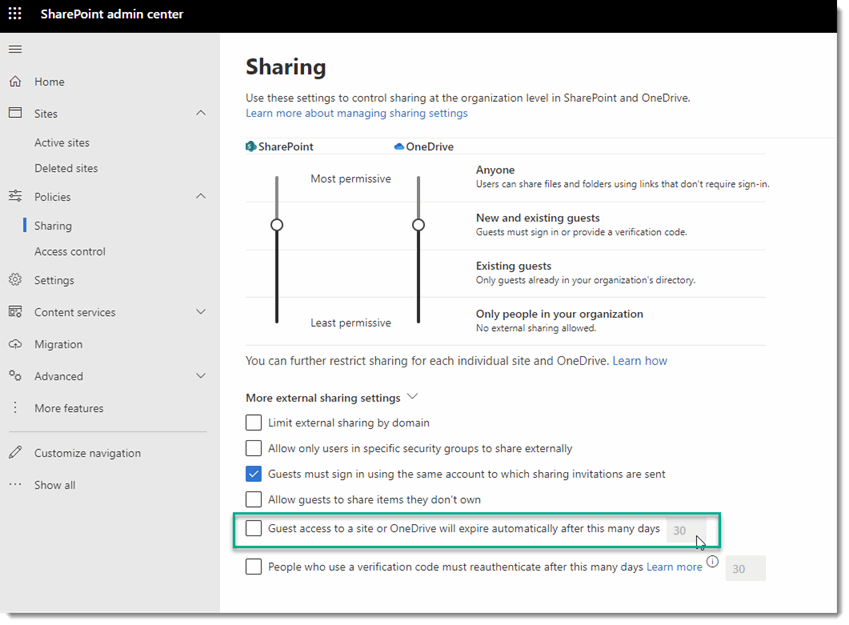Image resolution: width=849 pixels, height=625 pixels.
Task: Click the Home icon in sidebar
Action: click(15, 82)
